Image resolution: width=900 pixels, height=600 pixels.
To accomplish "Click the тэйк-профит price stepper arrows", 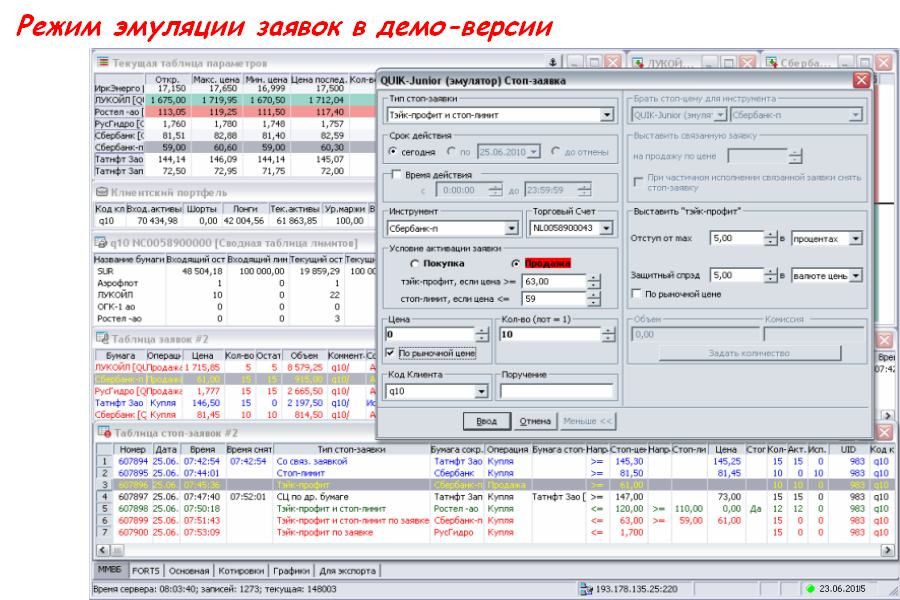I will (593, 282).
